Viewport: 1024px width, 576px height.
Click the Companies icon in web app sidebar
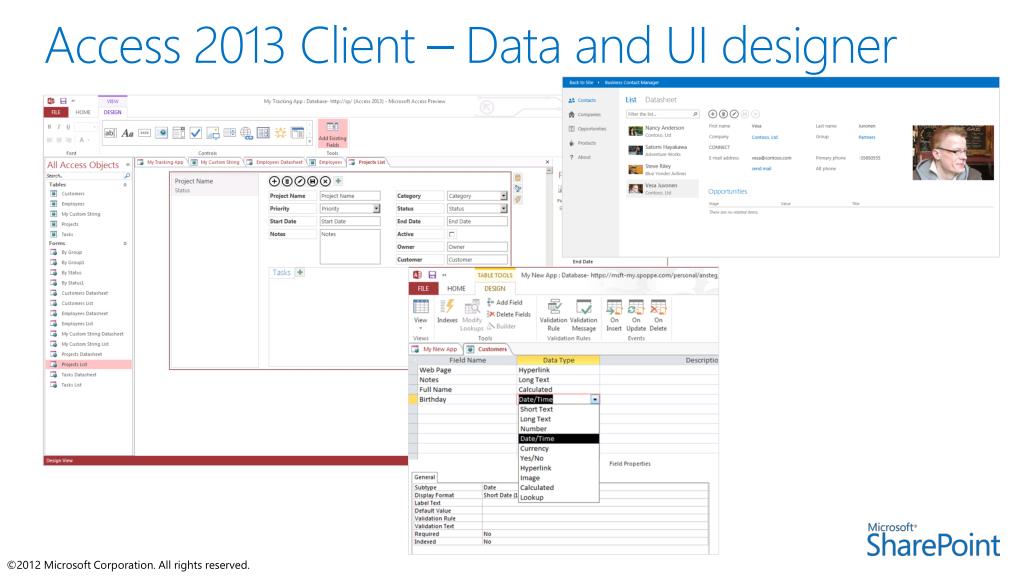[571, 114]
